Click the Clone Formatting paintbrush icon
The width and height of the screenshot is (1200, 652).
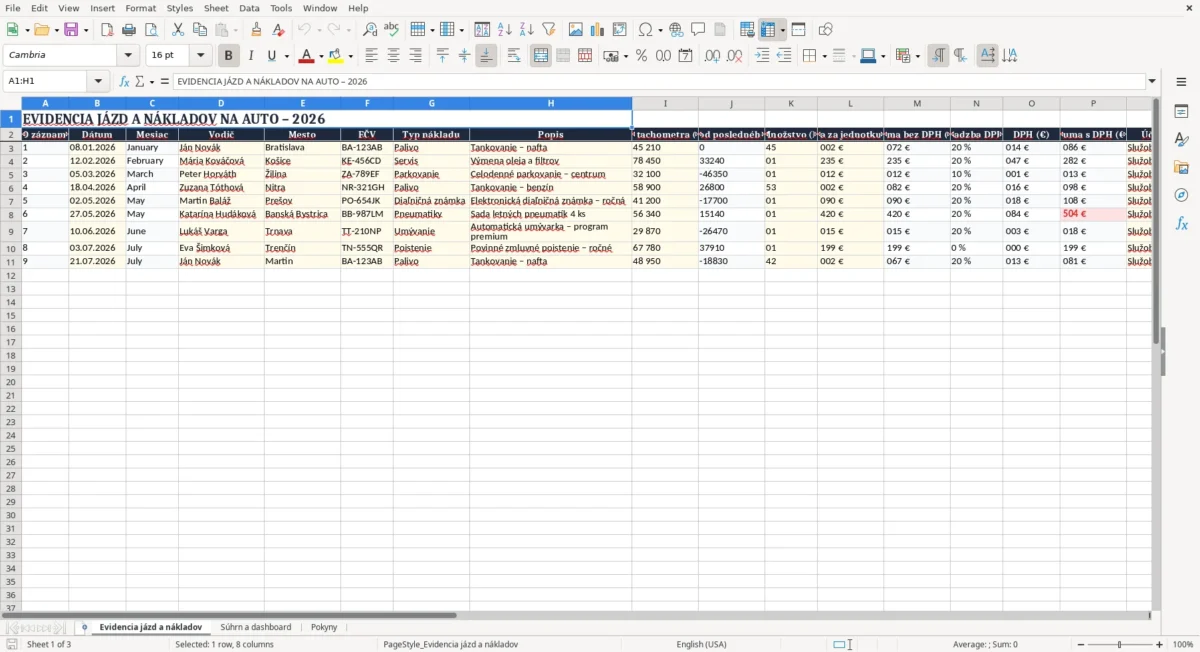pyautogui.click(x=257, y=29)
